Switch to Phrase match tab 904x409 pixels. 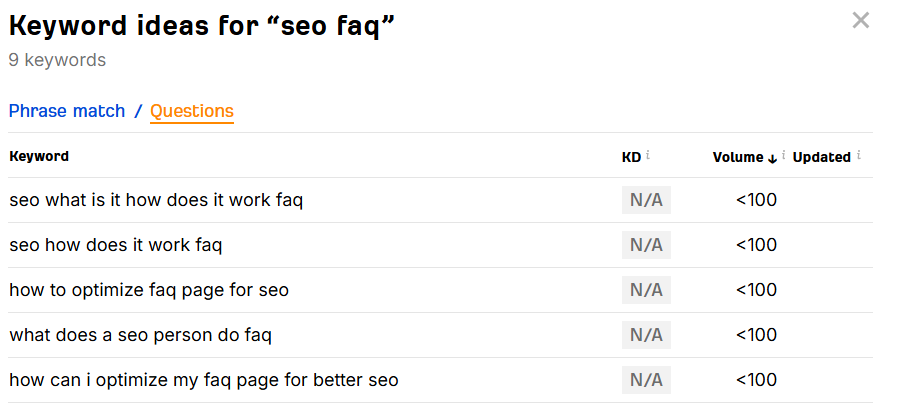pyautogui.click(x=67, y=111)
